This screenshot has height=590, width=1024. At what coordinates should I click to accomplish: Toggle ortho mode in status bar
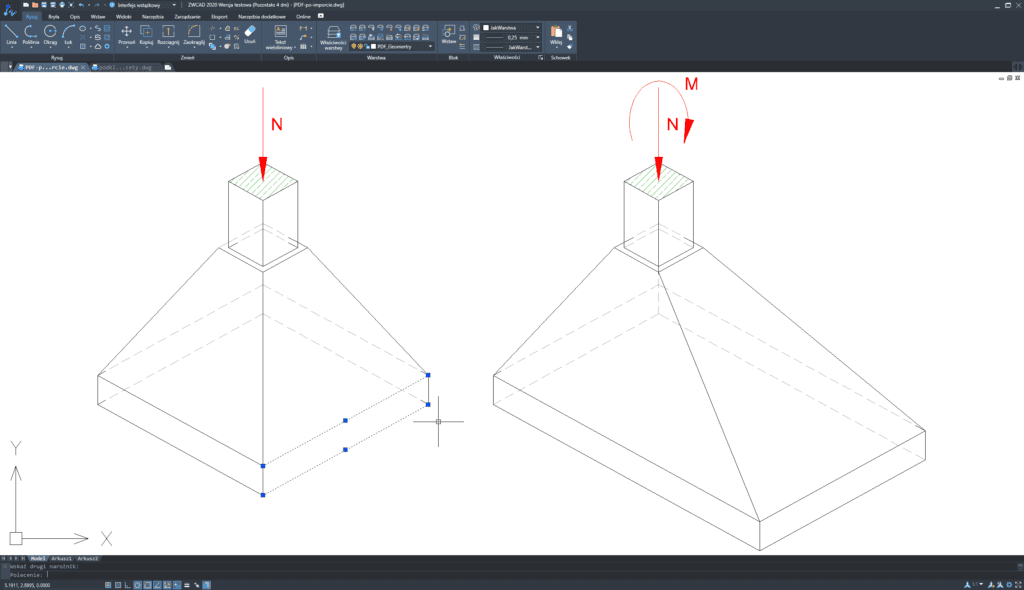(x=127, y=585)
